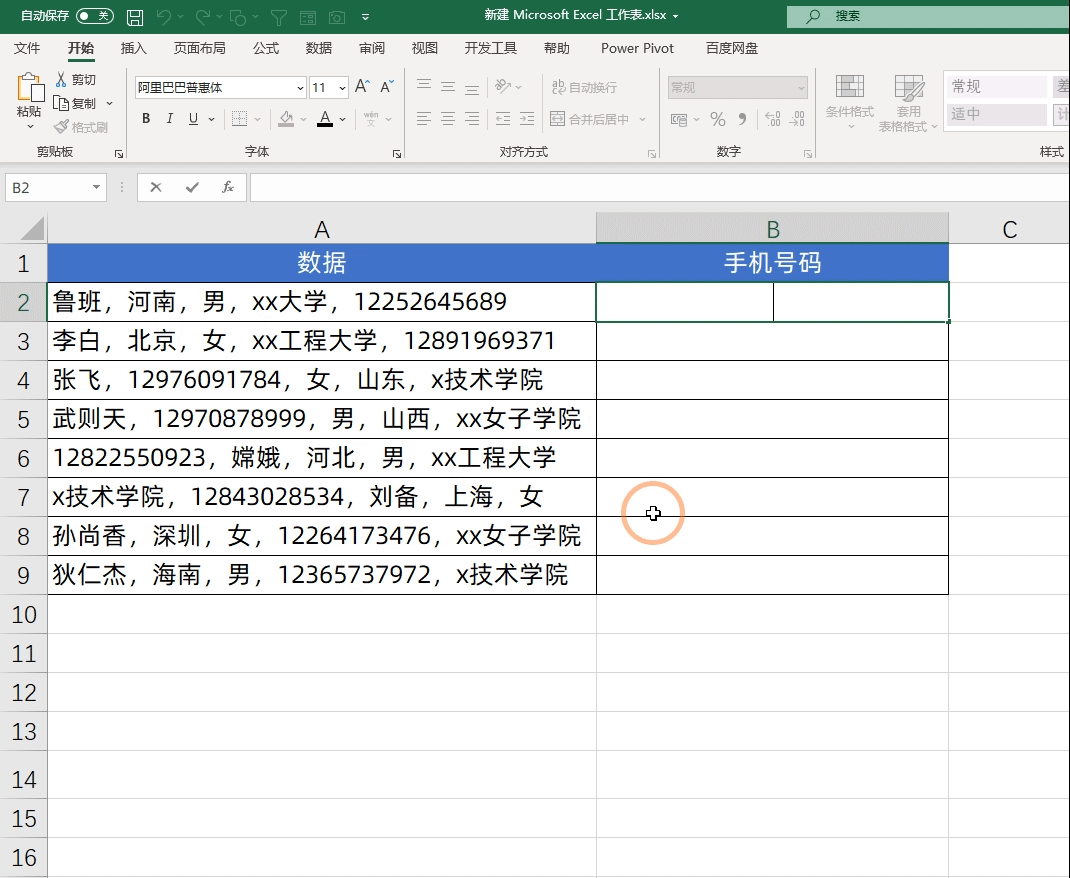
Task: Click the red font color A
Action: point(326,119)
